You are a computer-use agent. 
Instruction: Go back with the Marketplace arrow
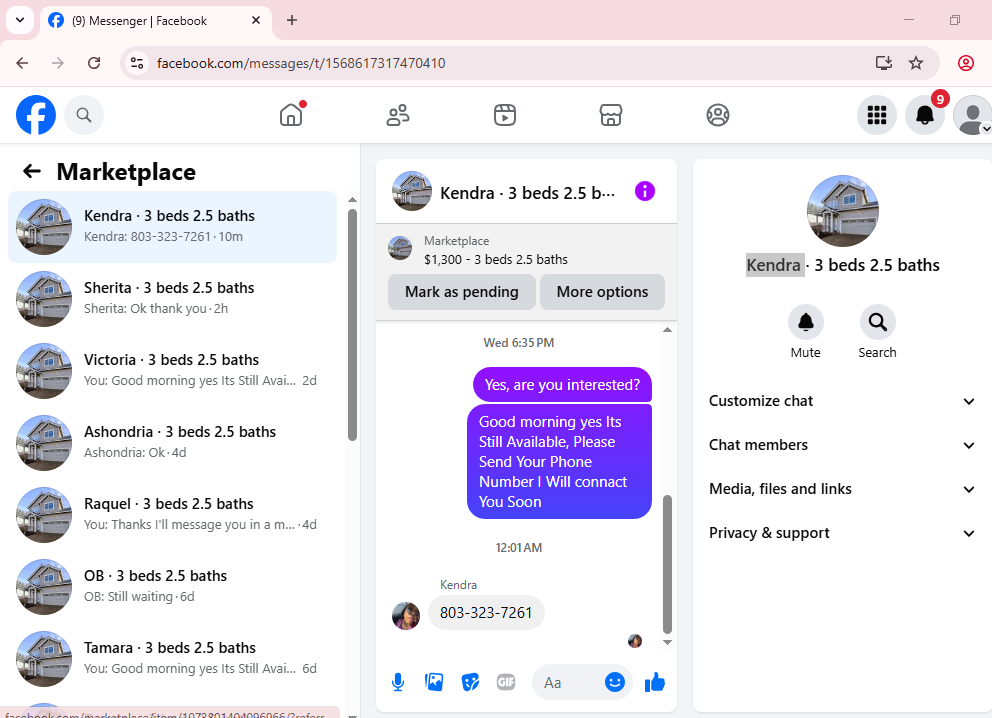[32, 171]
